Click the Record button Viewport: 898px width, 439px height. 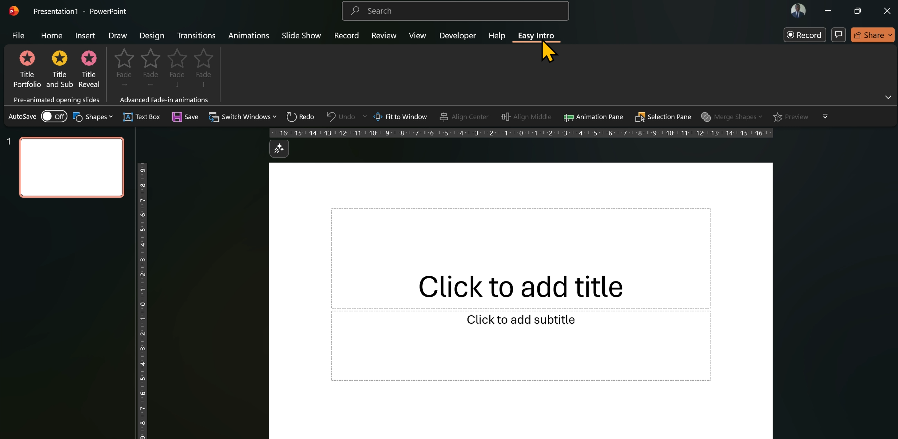coord(804,35)
